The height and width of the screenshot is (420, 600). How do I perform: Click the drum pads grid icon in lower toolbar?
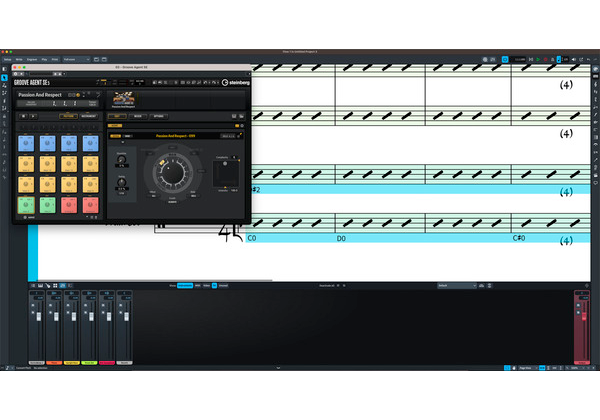[x=55, y=286]
